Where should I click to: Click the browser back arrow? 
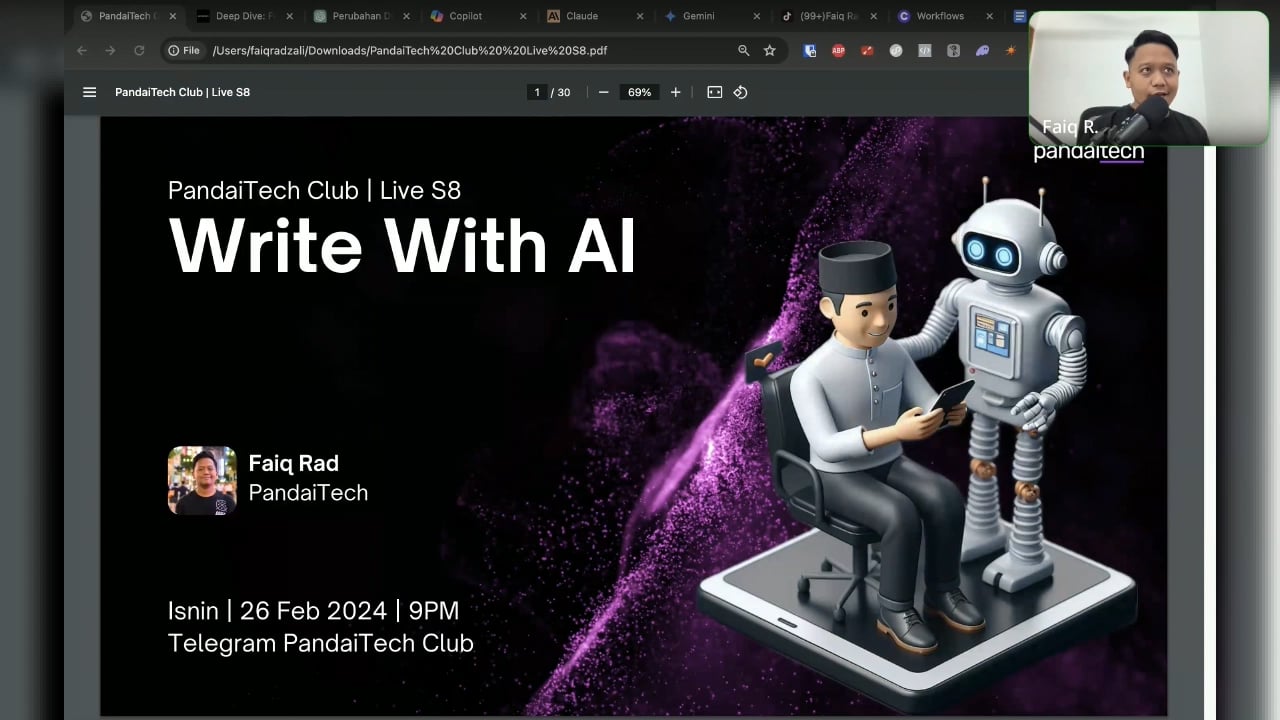tap(82, 50)
